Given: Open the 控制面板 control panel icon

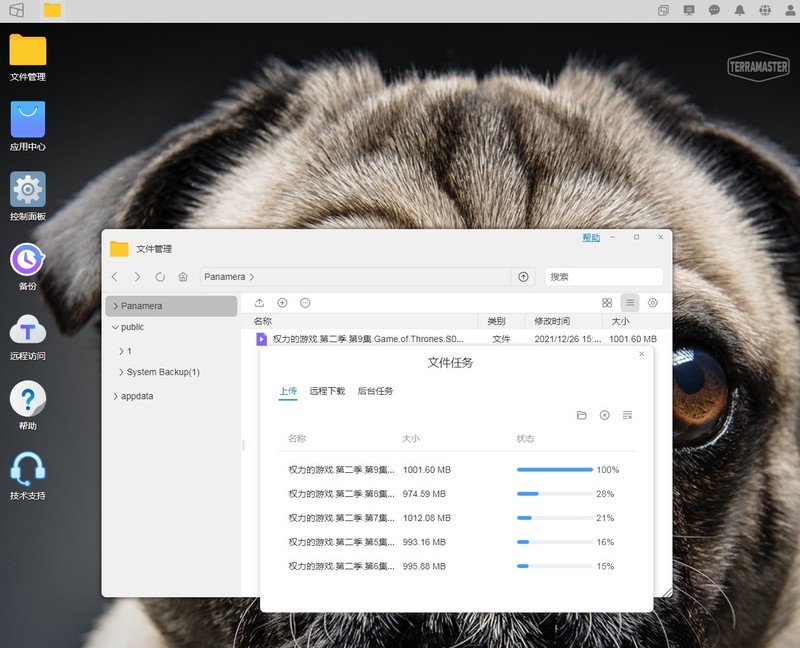Looking at the screenshot, I should [28, 190].
